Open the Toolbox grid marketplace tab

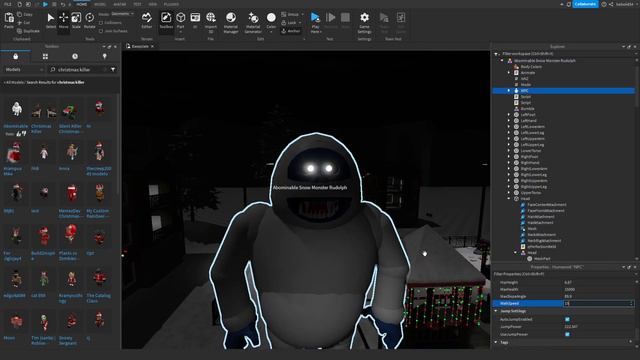click(45, 56)
